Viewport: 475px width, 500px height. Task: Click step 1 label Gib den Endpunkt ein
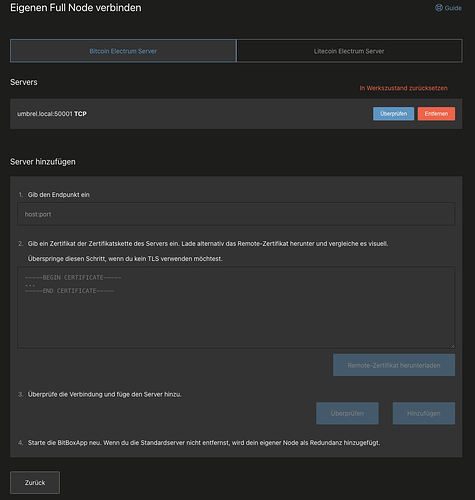click(59, 195)
